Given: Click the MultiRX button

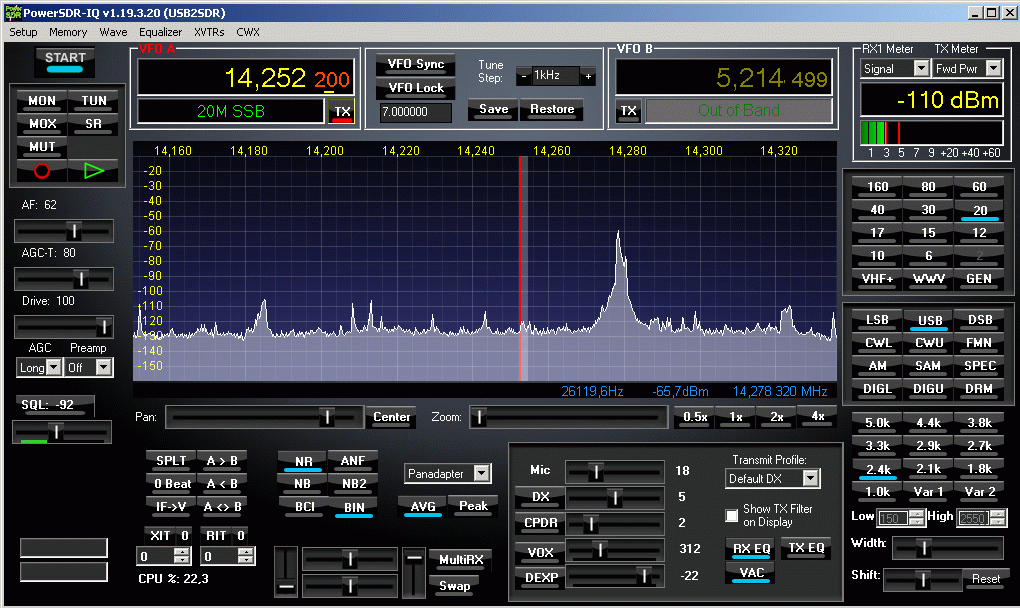Looking at the screenshot, I should 461,560.
